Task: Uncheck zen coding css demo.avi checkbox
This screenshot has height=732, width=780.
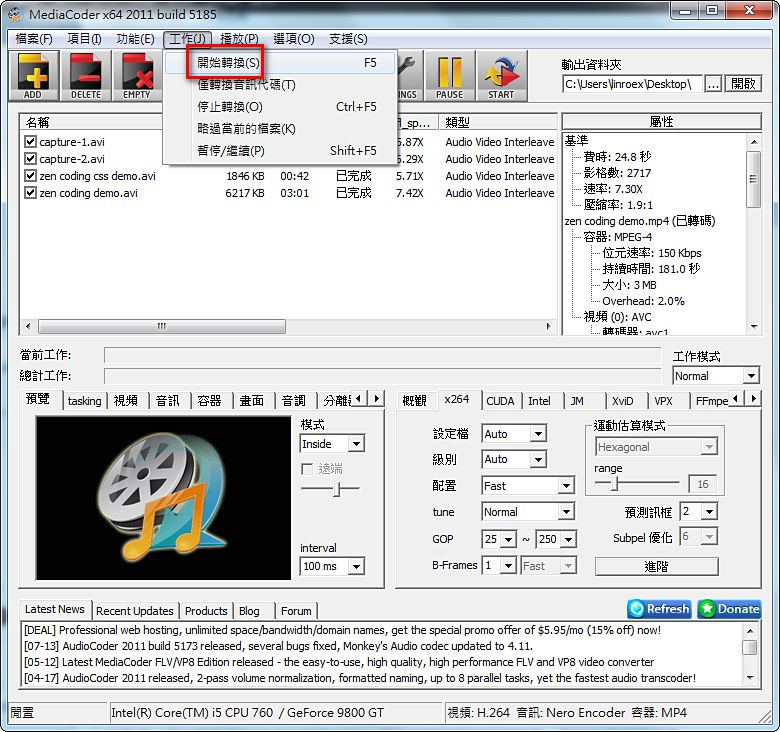Action: pos(30,176)
